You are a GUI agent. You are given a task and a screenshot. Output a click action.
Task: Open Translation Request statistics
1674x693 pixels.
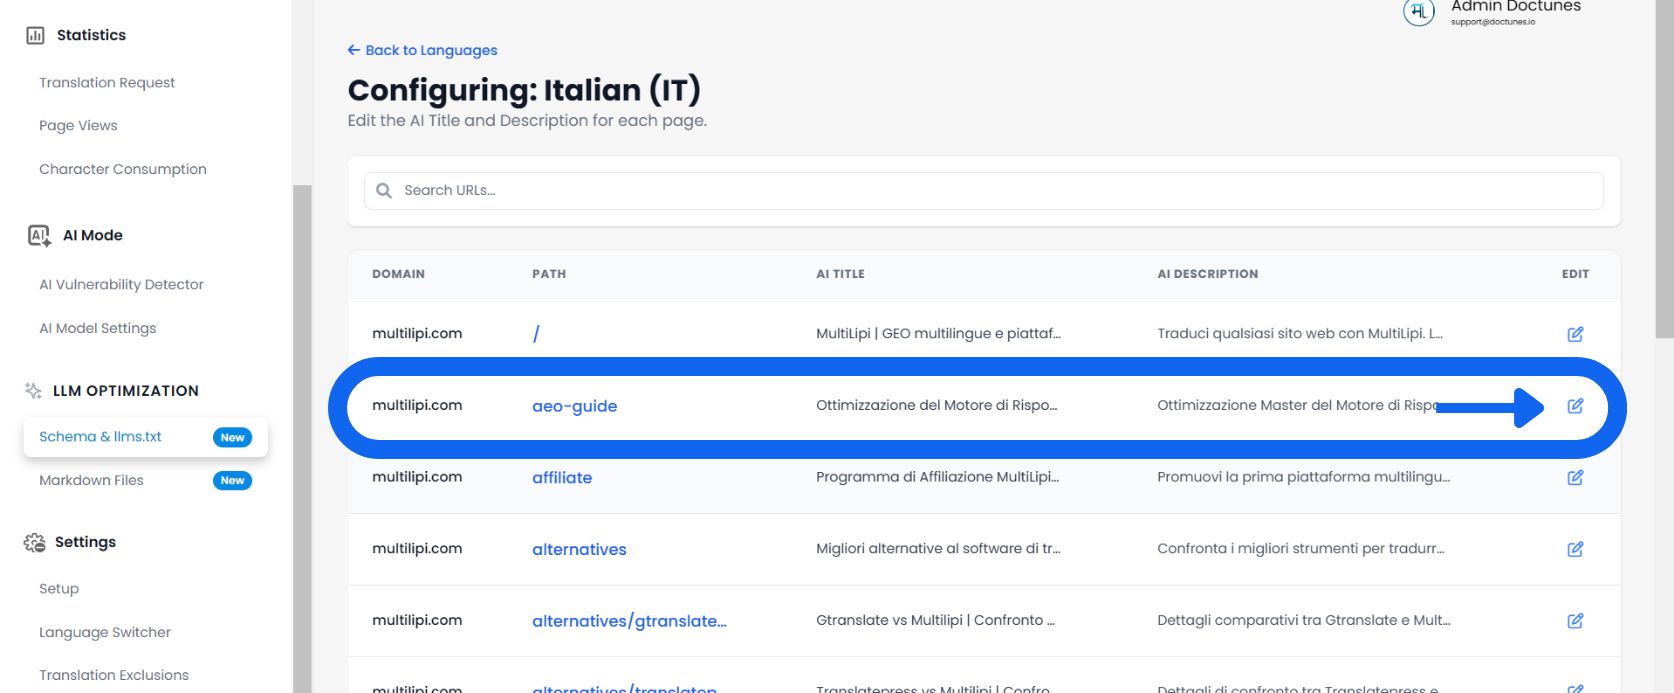pos(107,83)
